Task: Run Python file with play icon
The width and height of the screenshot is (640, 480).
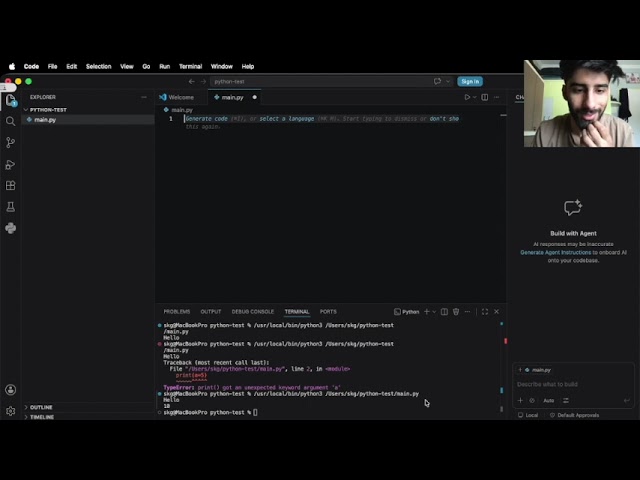Action: (x=467, y=97)
